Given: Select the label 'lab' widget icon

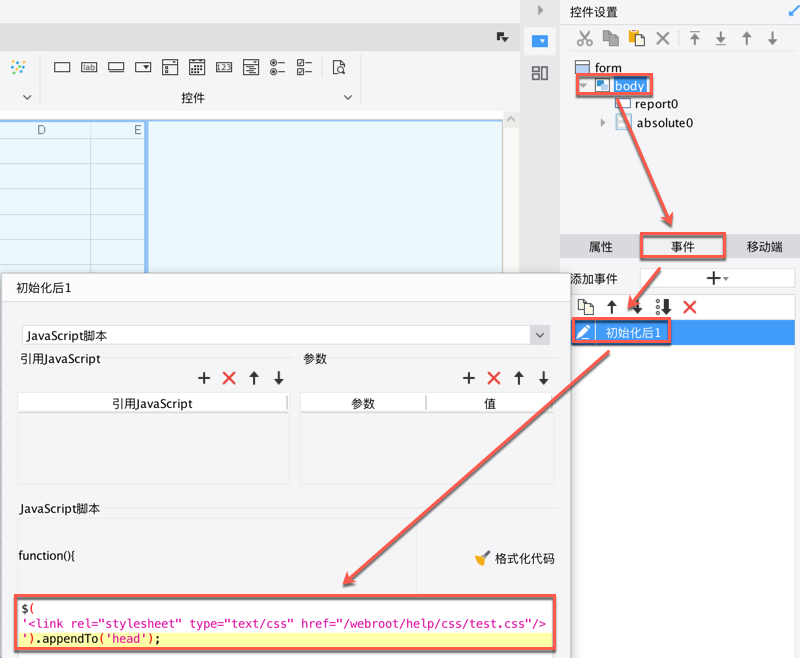Looking at the screenshot, I should [89, 67].
